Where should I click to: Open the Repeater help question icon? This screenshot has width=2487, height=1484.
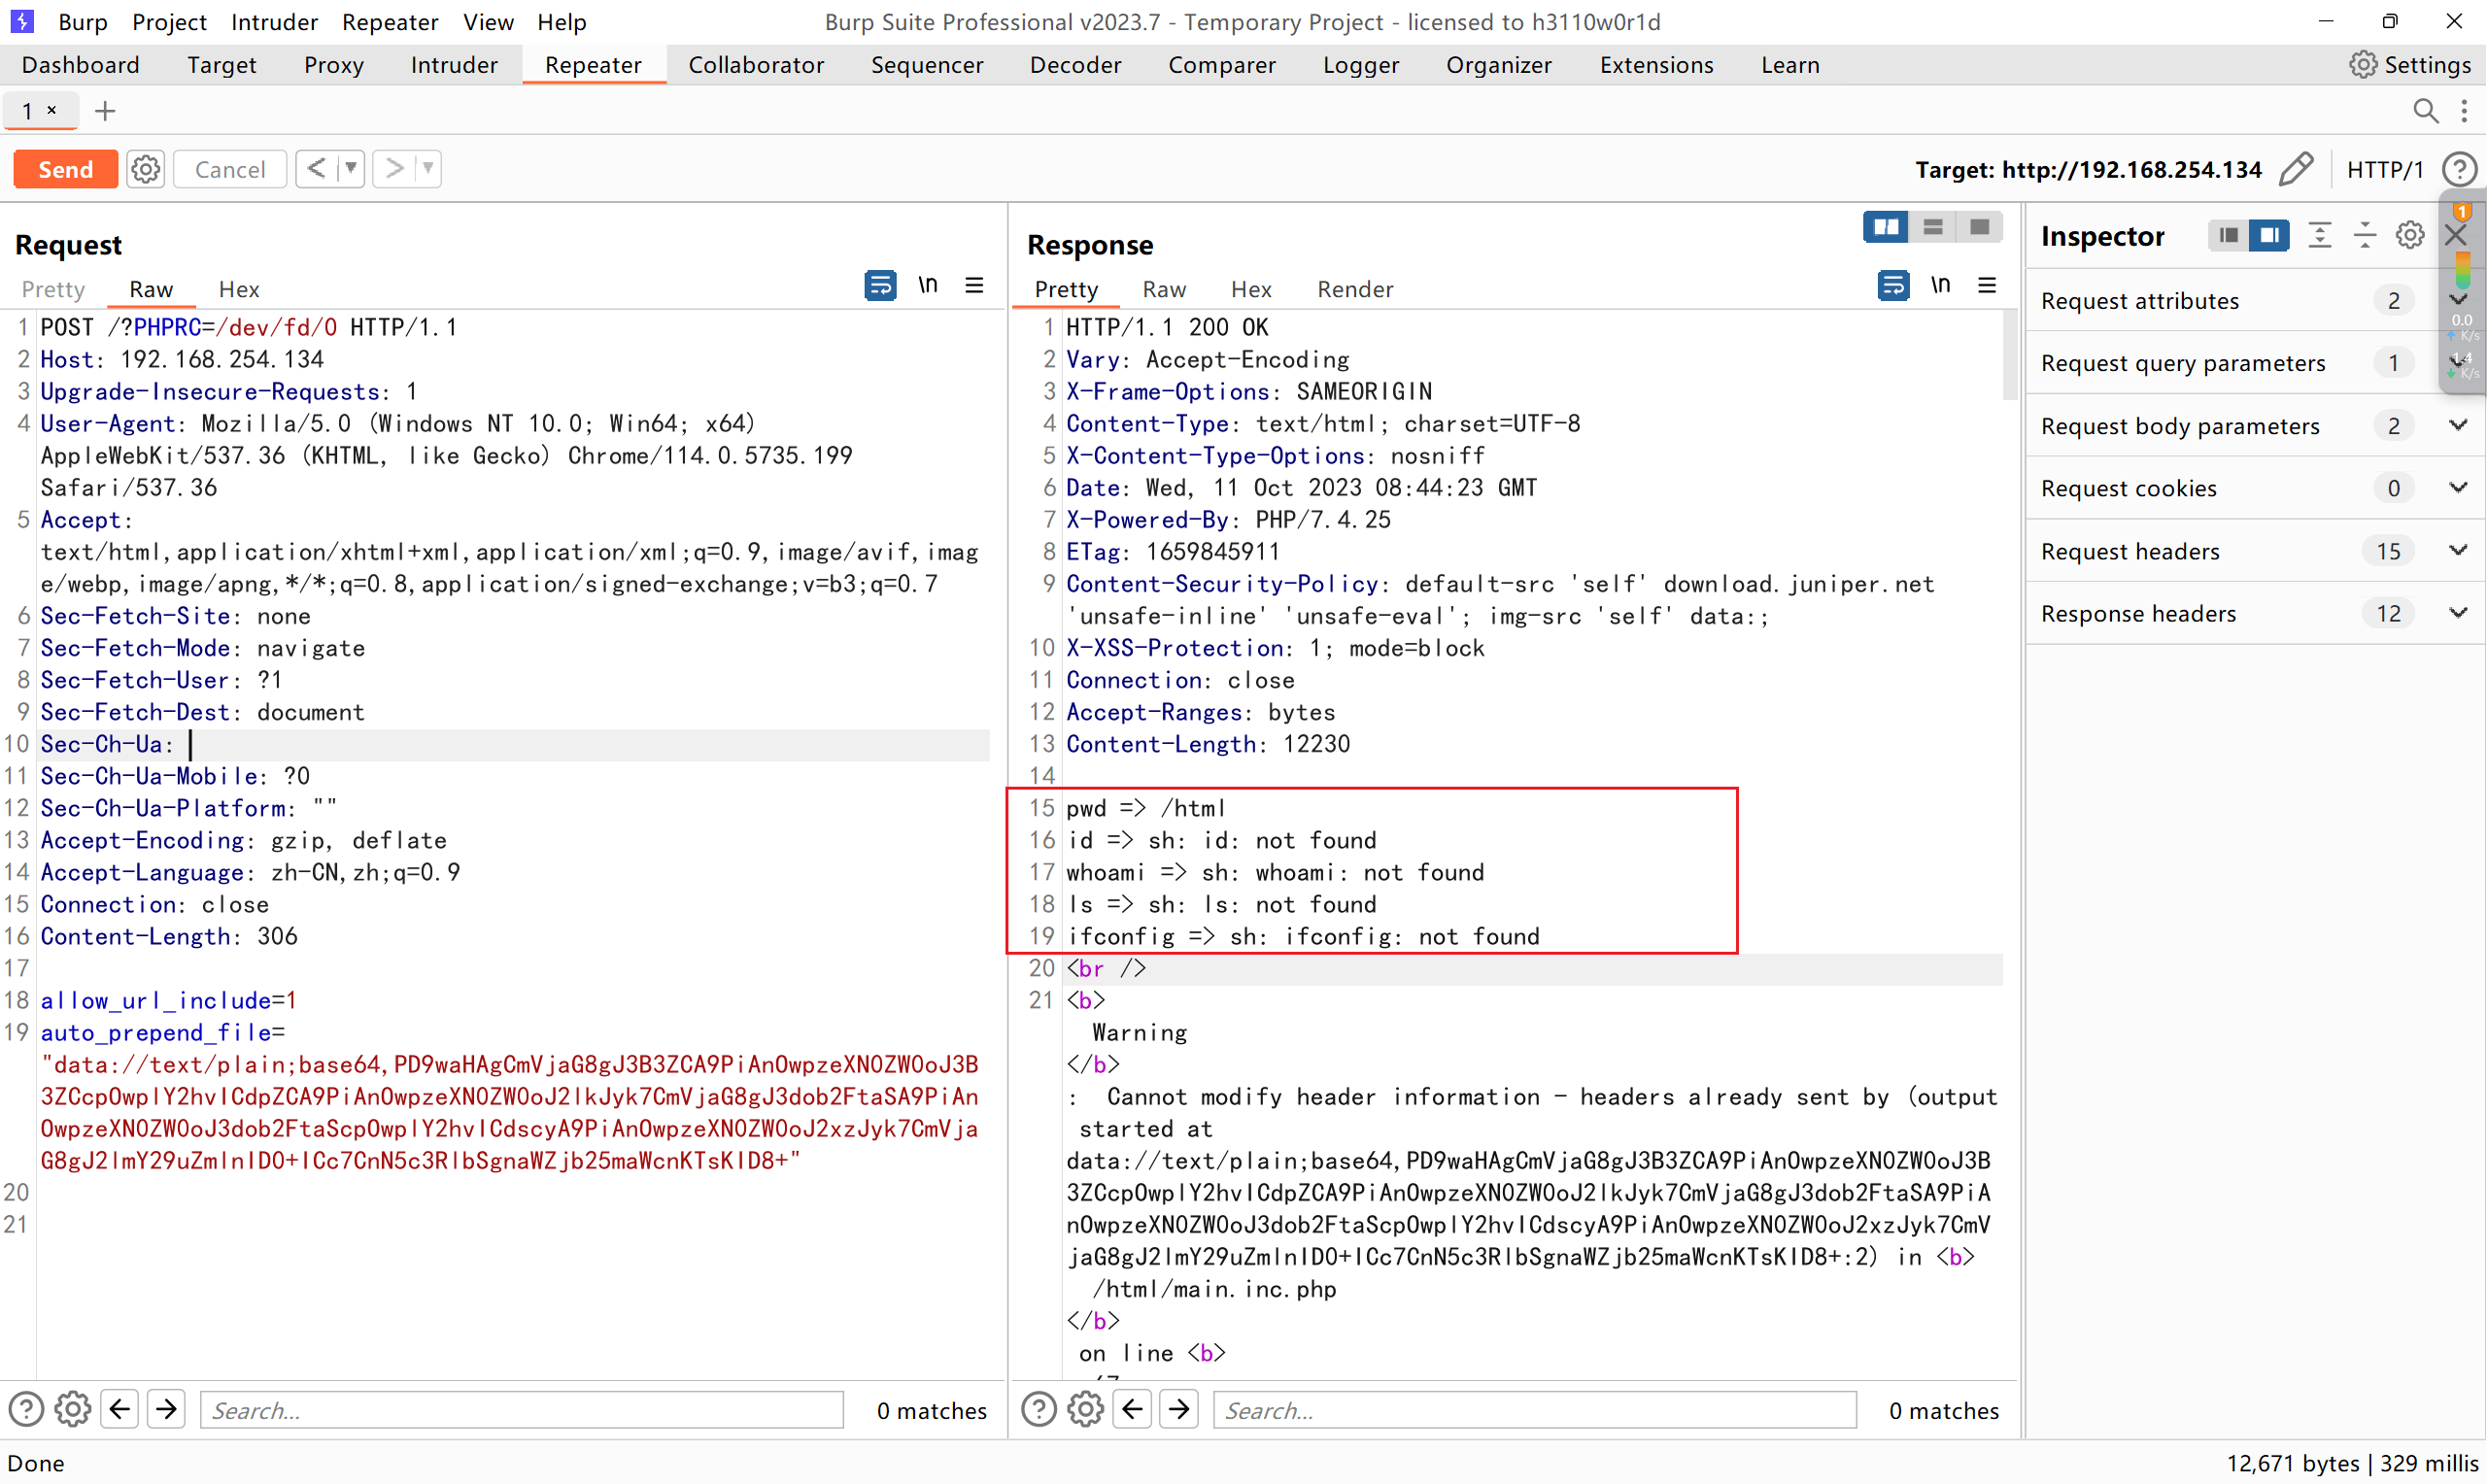[2459, 169]
